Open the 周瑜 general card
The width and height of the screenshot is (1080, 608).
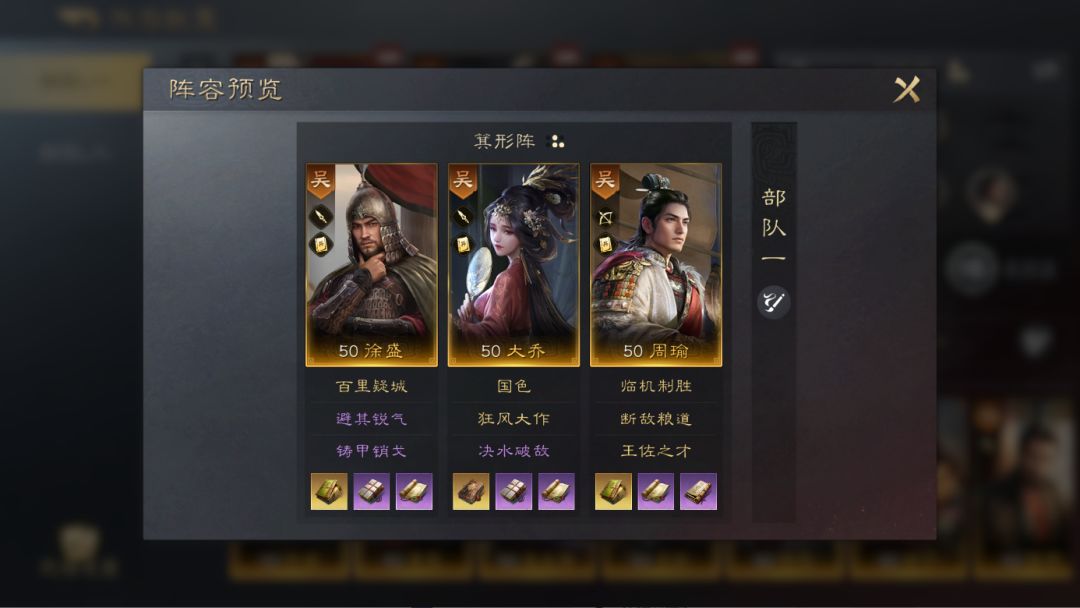click(656, 265)
